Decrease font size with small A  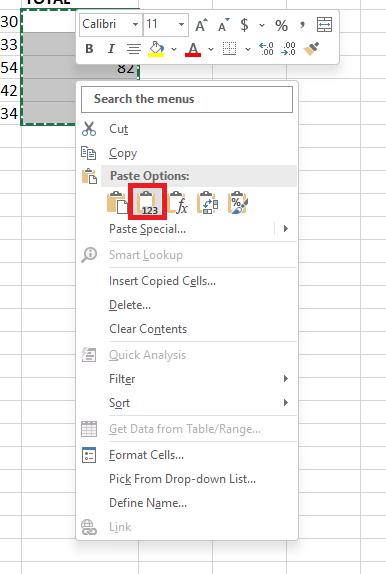[223, 25]
